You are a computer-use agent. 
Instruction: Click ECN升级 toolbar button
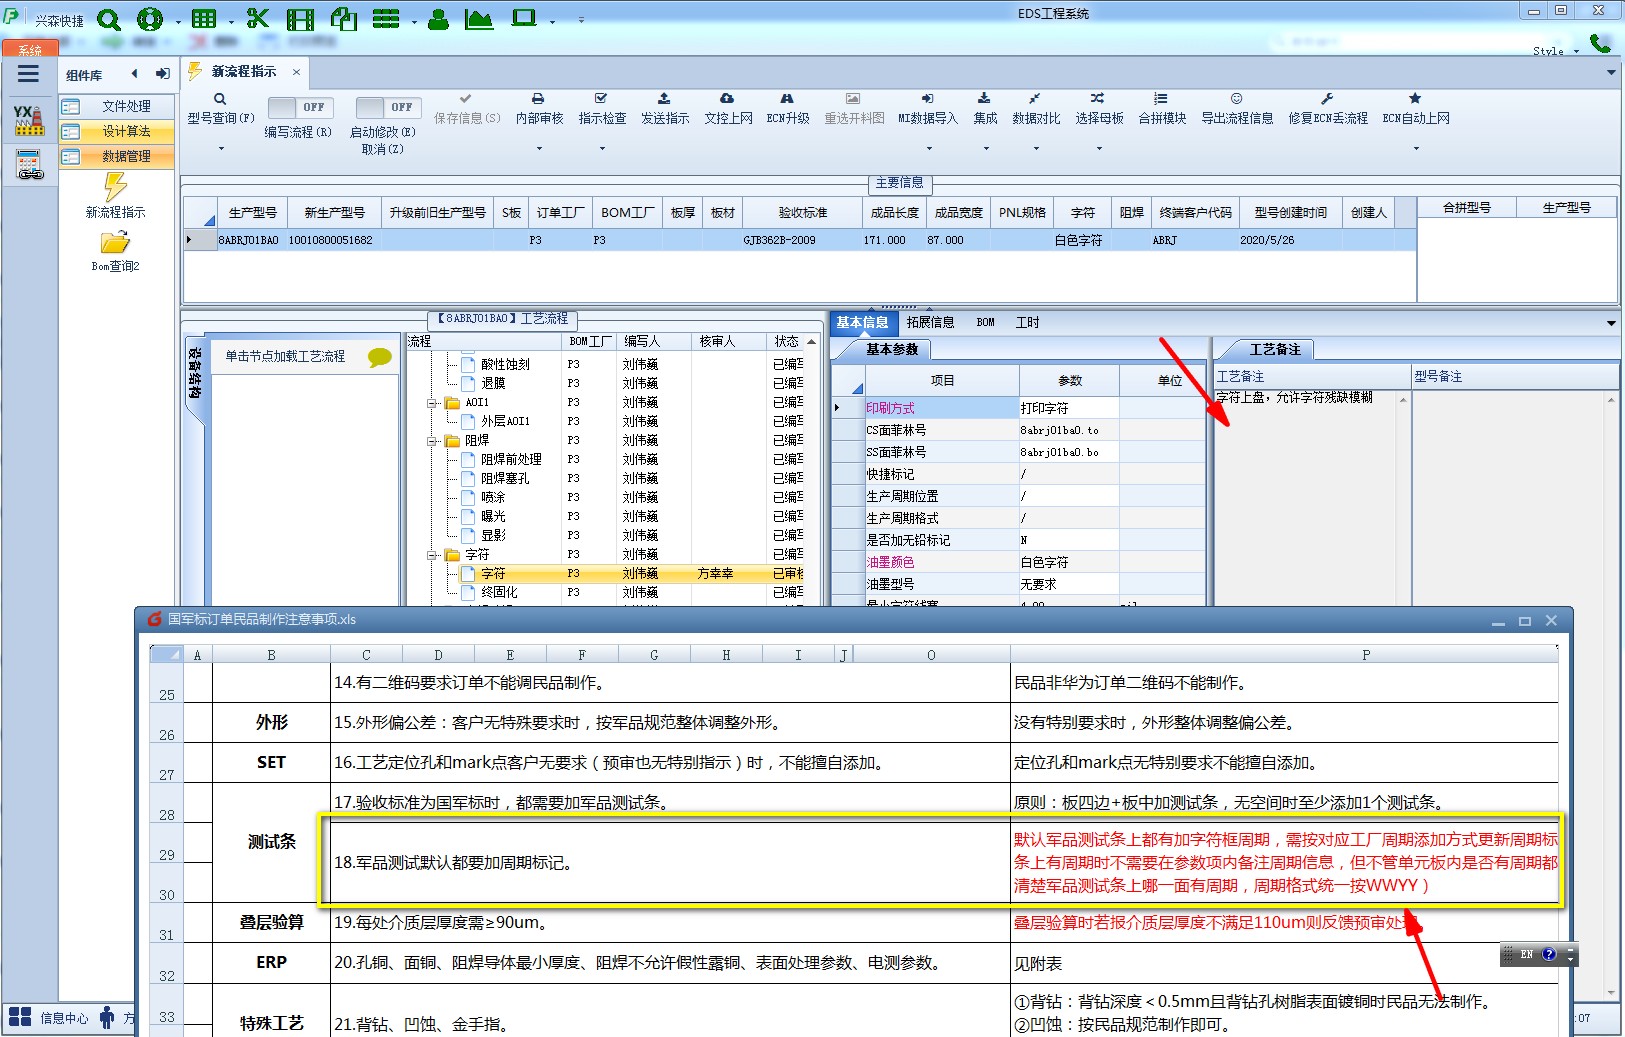(788, 109)
